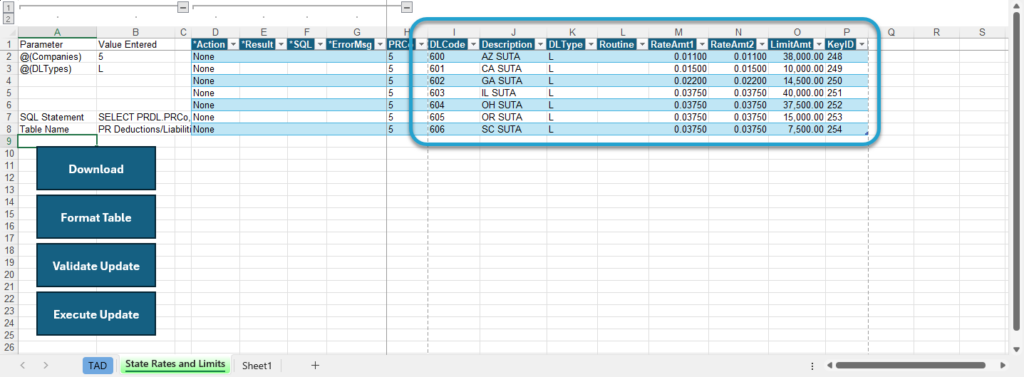Click the Download button
The width and height of the screenshot is (1024, 377).
pos(96,169)
